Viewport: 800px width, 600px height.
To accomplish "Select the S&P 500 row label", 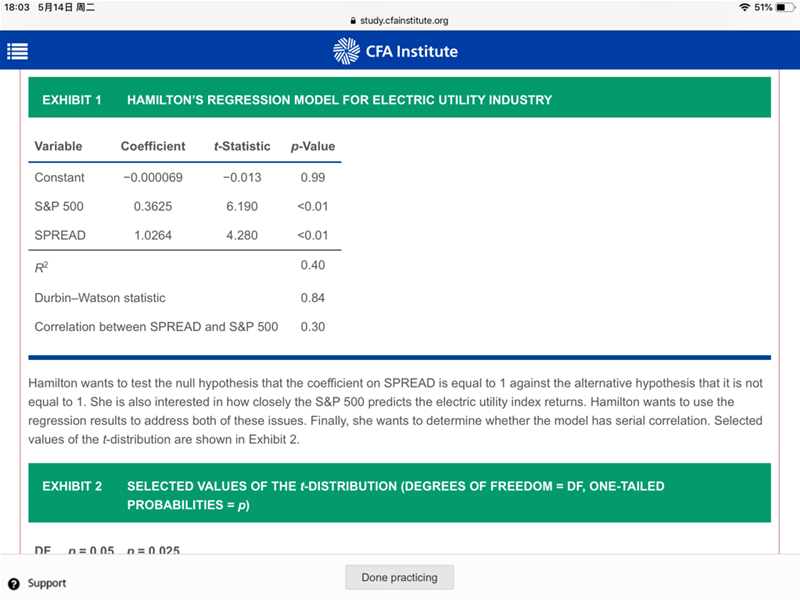I will coord(59,207).
